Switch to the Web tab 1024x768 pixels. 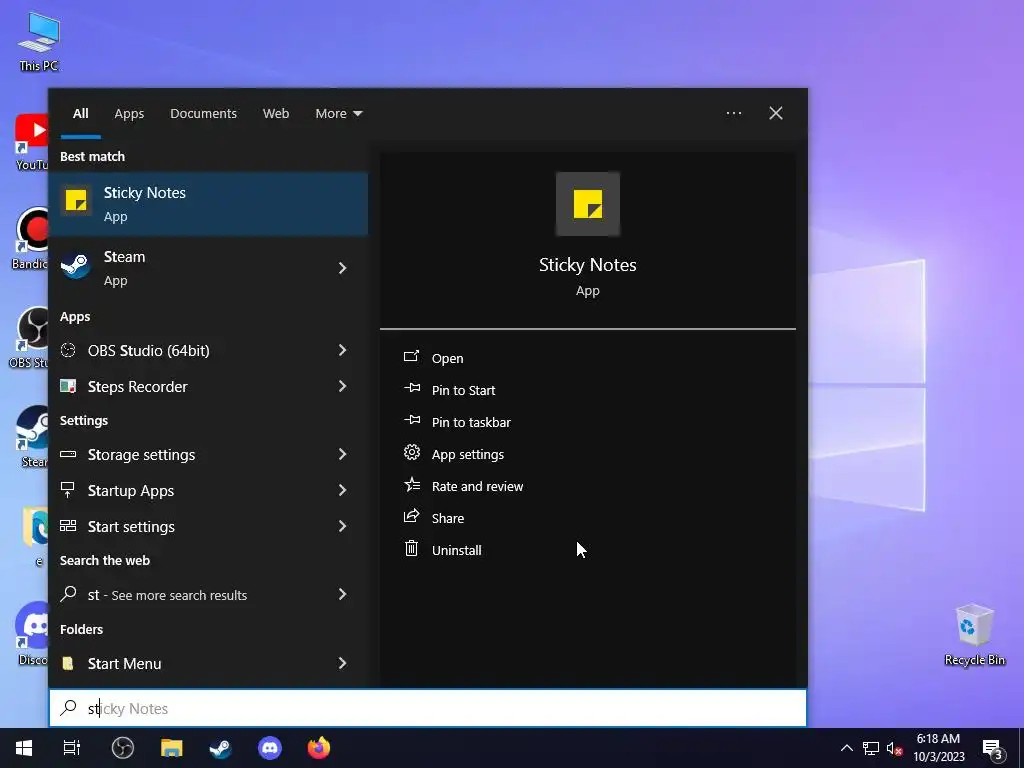[x=276, y=114]
